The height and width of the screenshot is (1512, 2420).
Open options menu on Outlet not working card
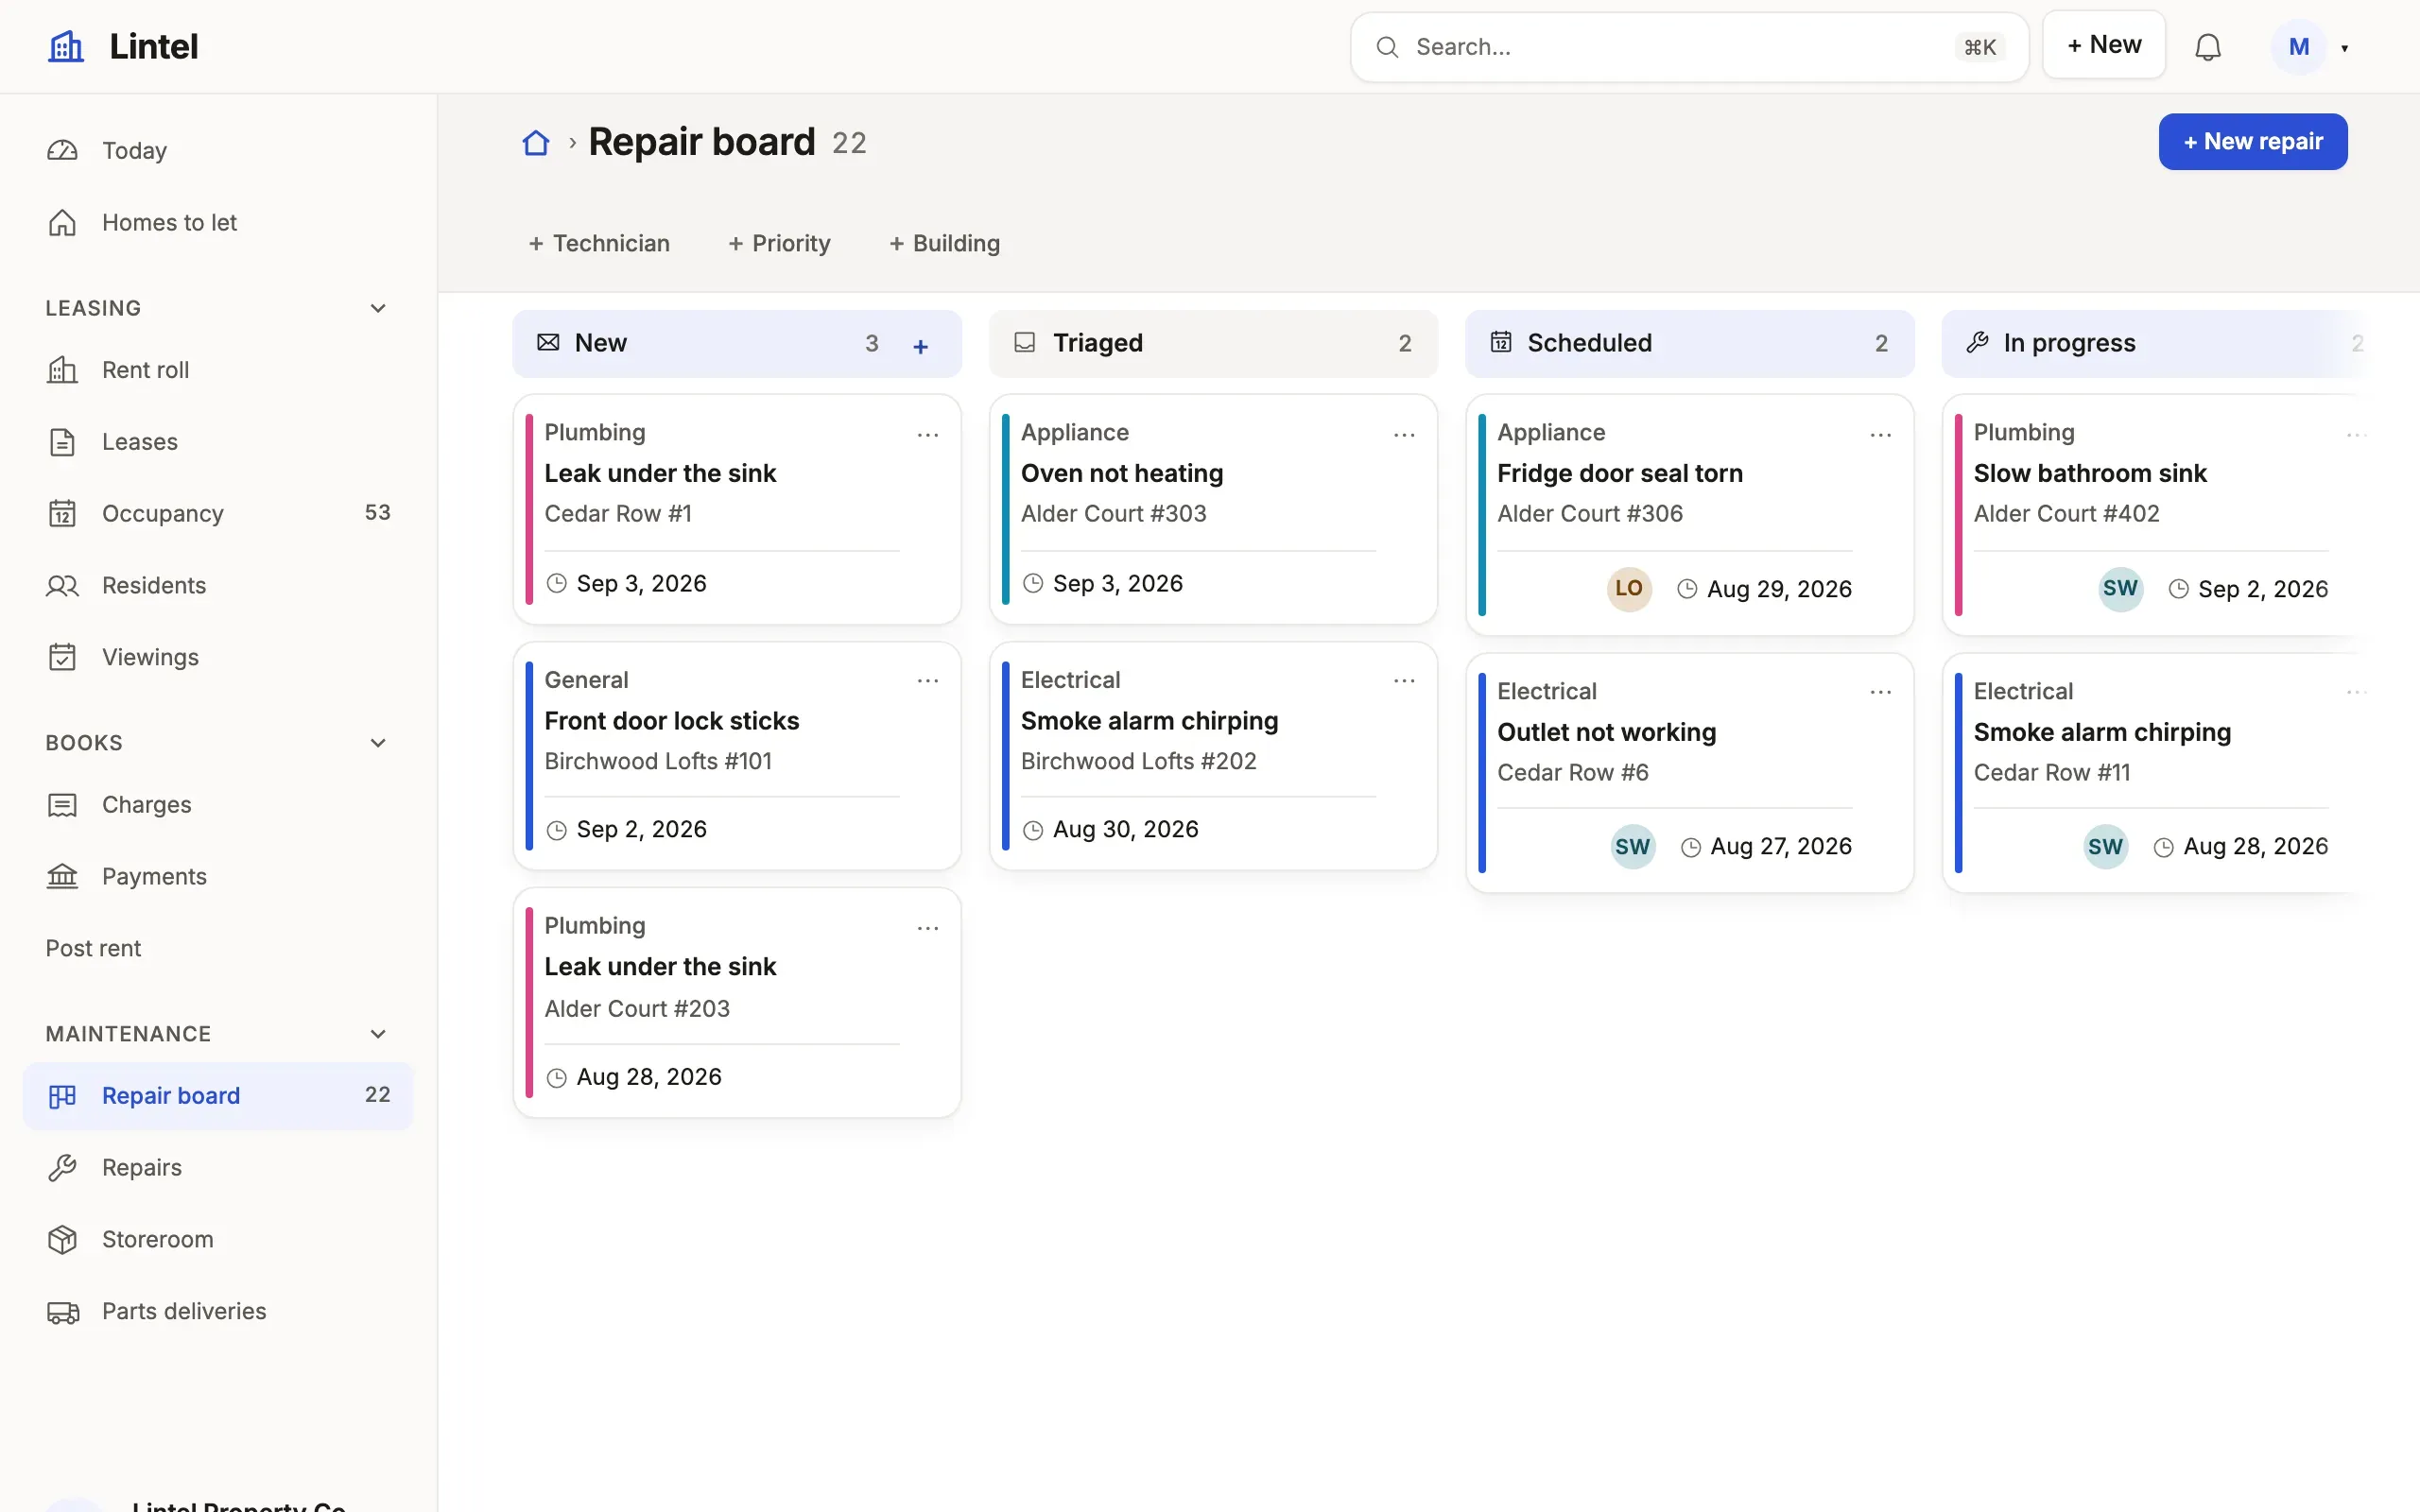point(1881,692)
